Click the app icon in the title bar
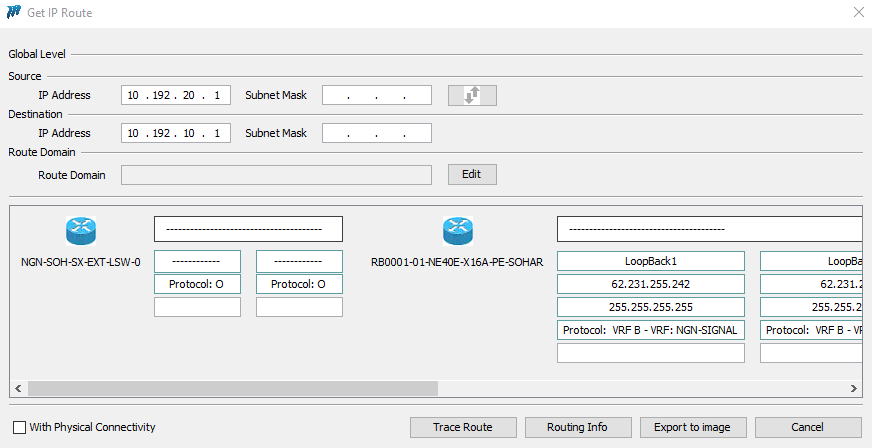872x448 pixels. coord(15,12)
